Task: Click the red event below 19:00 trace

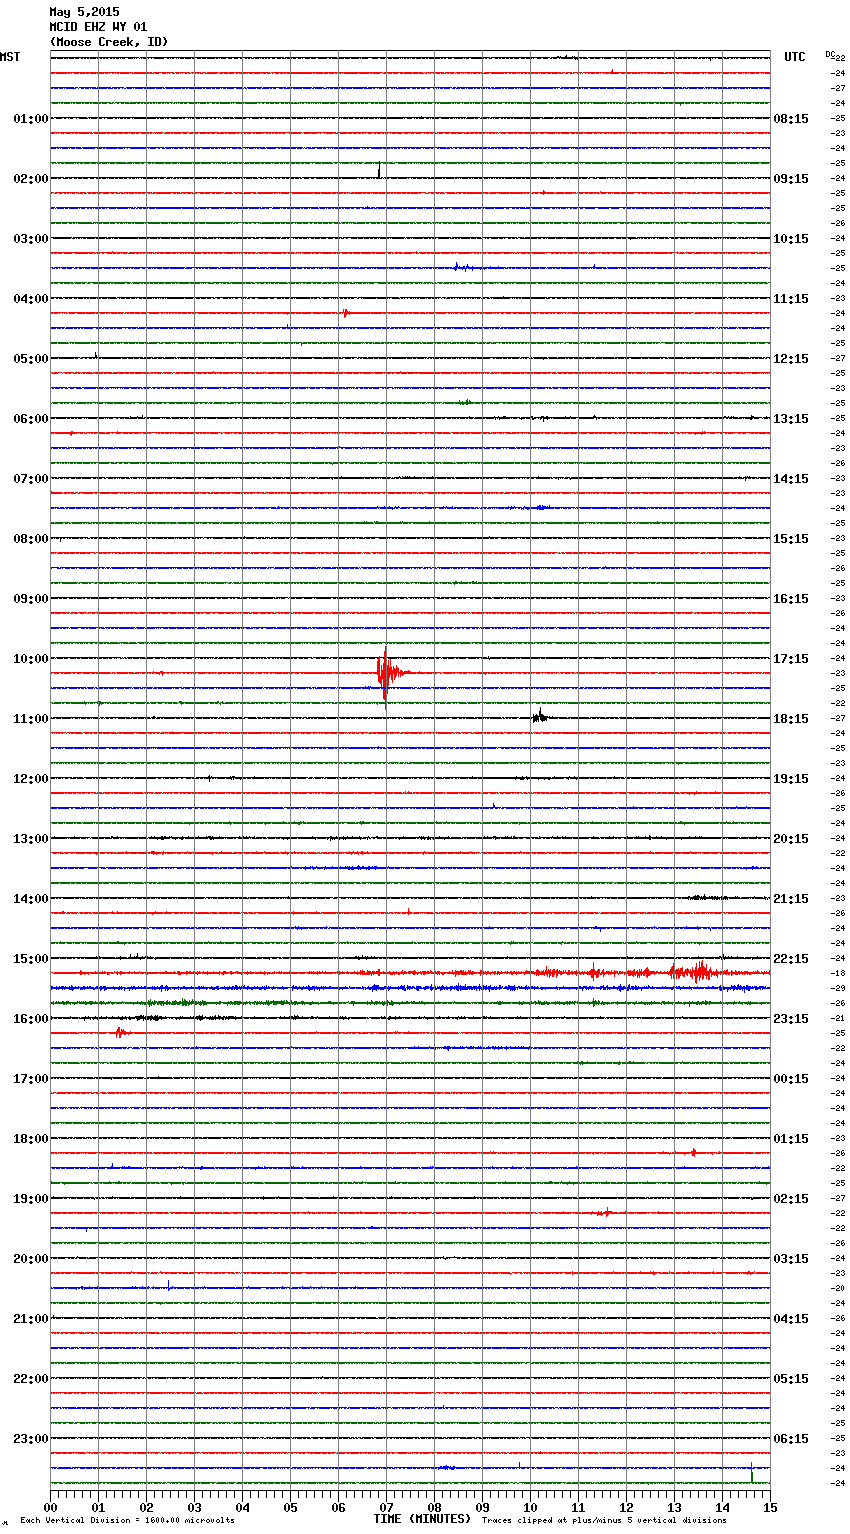Action: click(x=604, y=1212)
